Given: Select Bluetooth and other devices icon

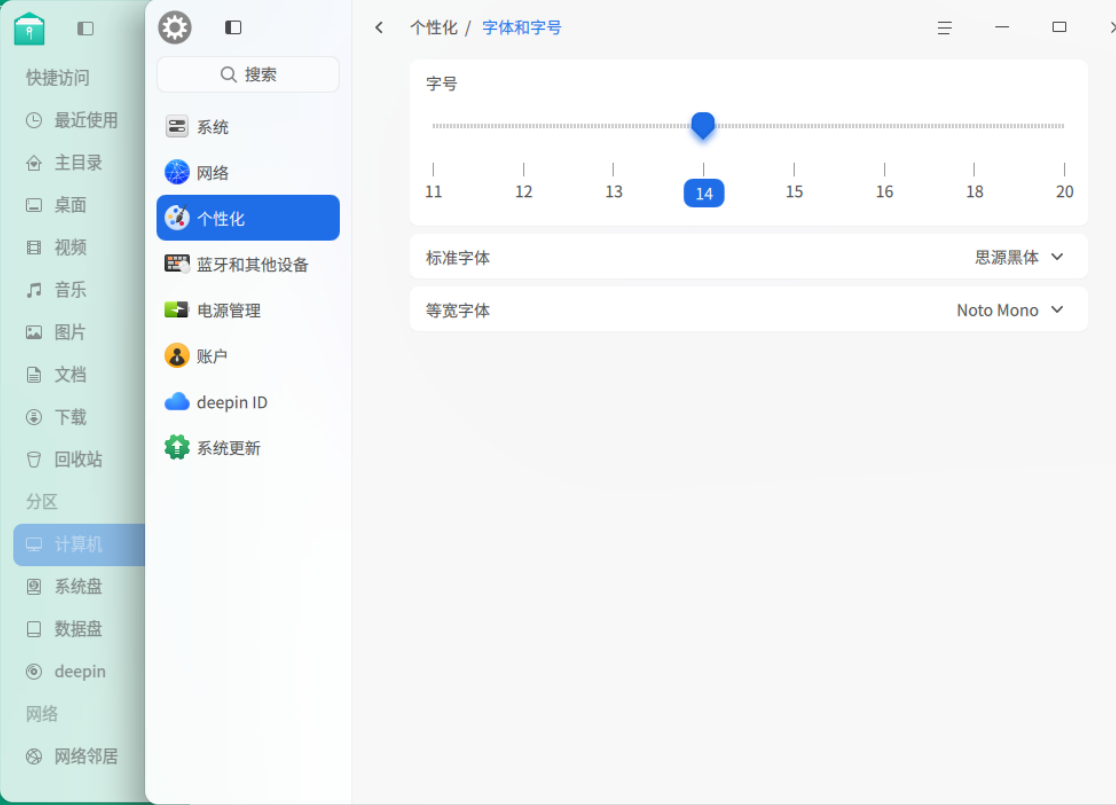Looking at the screenshot, I should coord(177,264).
